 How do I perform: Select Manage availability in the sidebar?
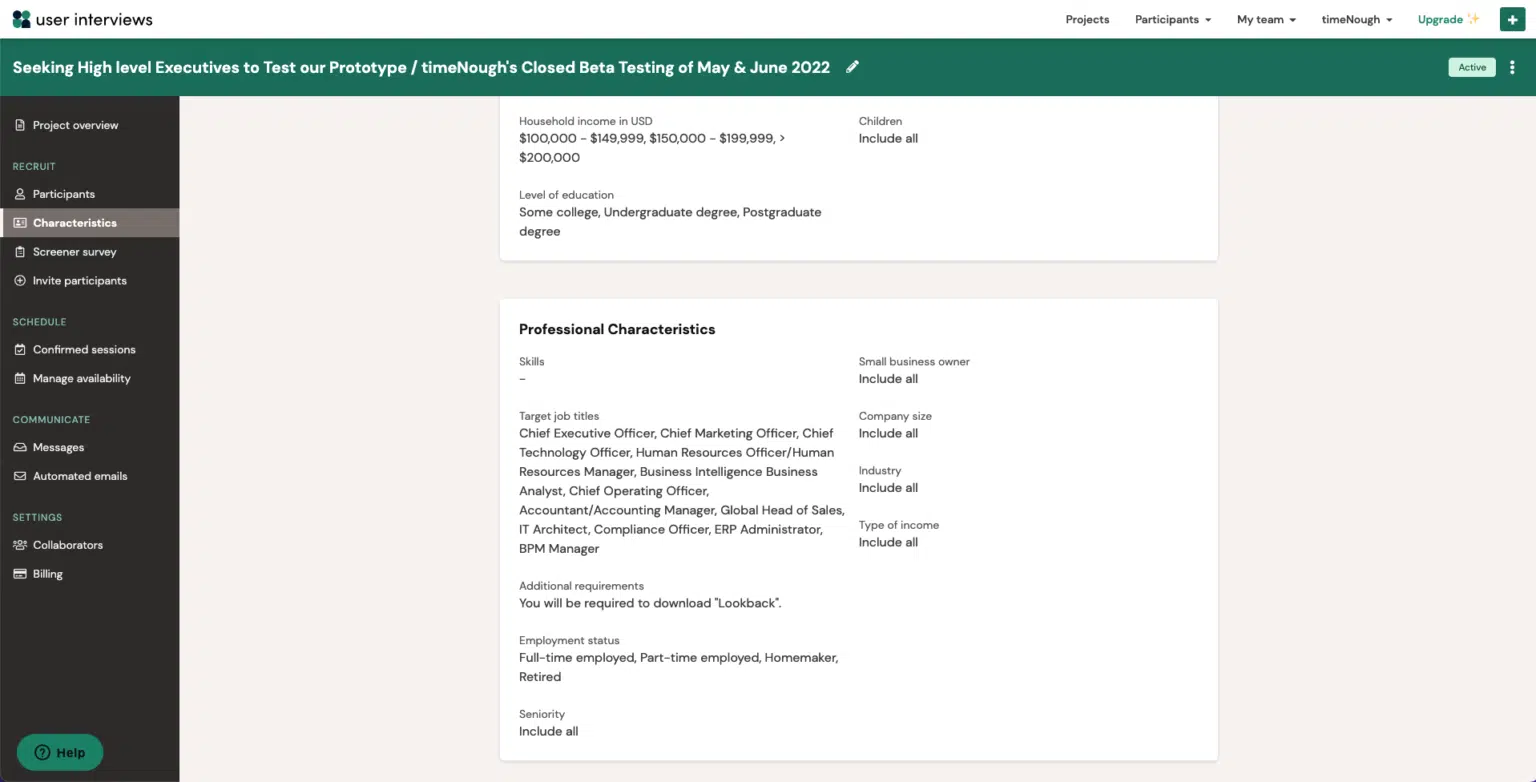(81, 379)
